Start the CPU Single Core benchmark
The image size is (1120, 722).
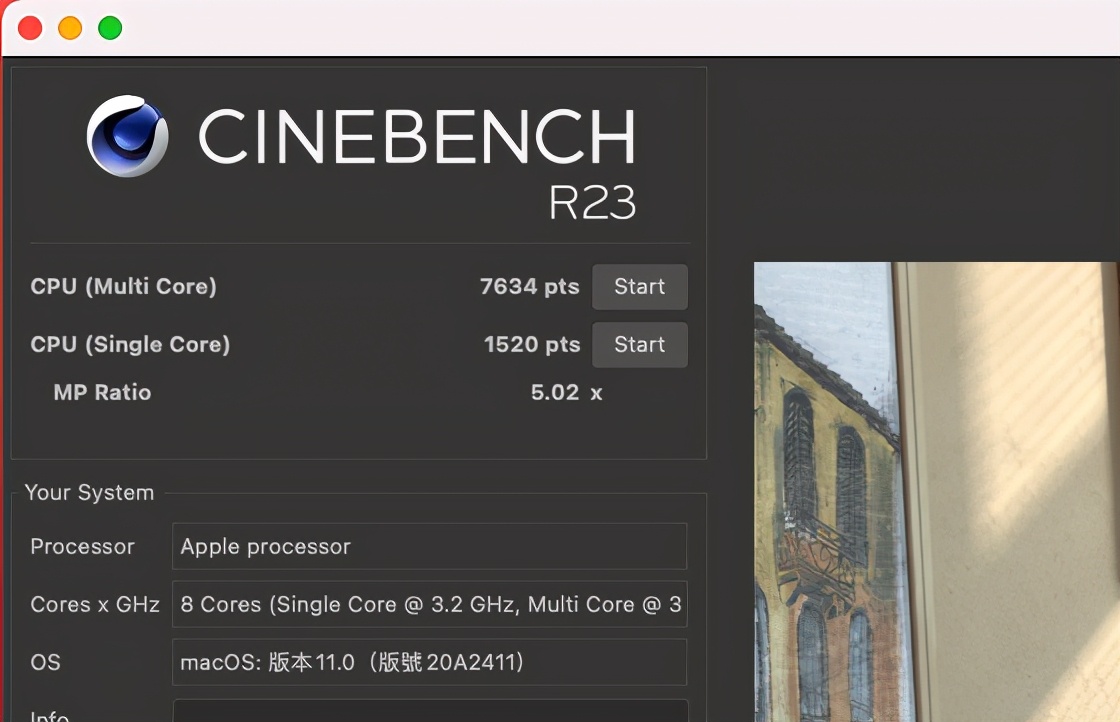pyautogui.click(x=639, y=345)
